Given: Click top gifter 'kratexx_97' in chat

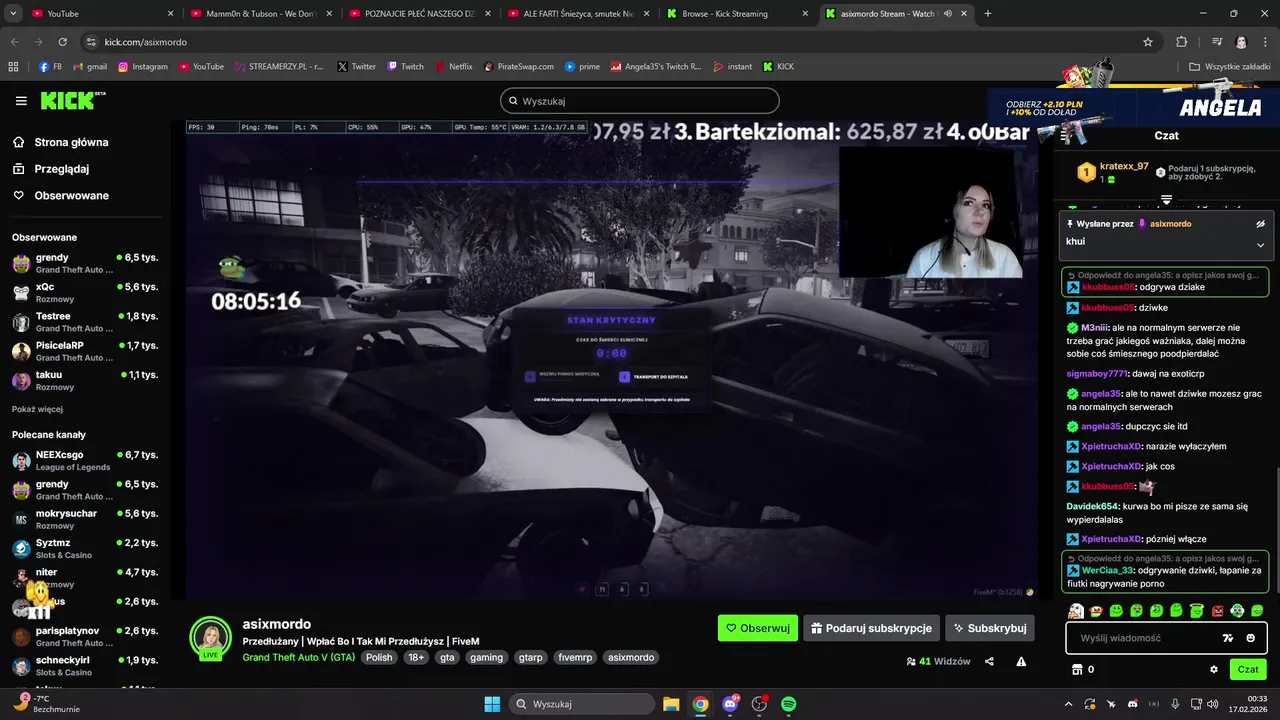Looking at the screenshot, I should [x=1124, y=167].
